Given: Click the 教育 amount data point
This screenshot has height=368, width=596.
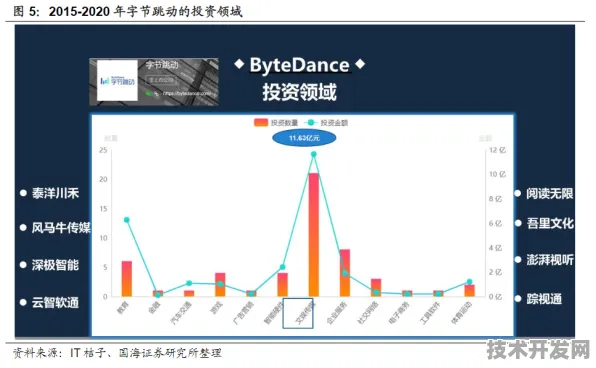Looking at the screenshot, I should coord(127,220).
